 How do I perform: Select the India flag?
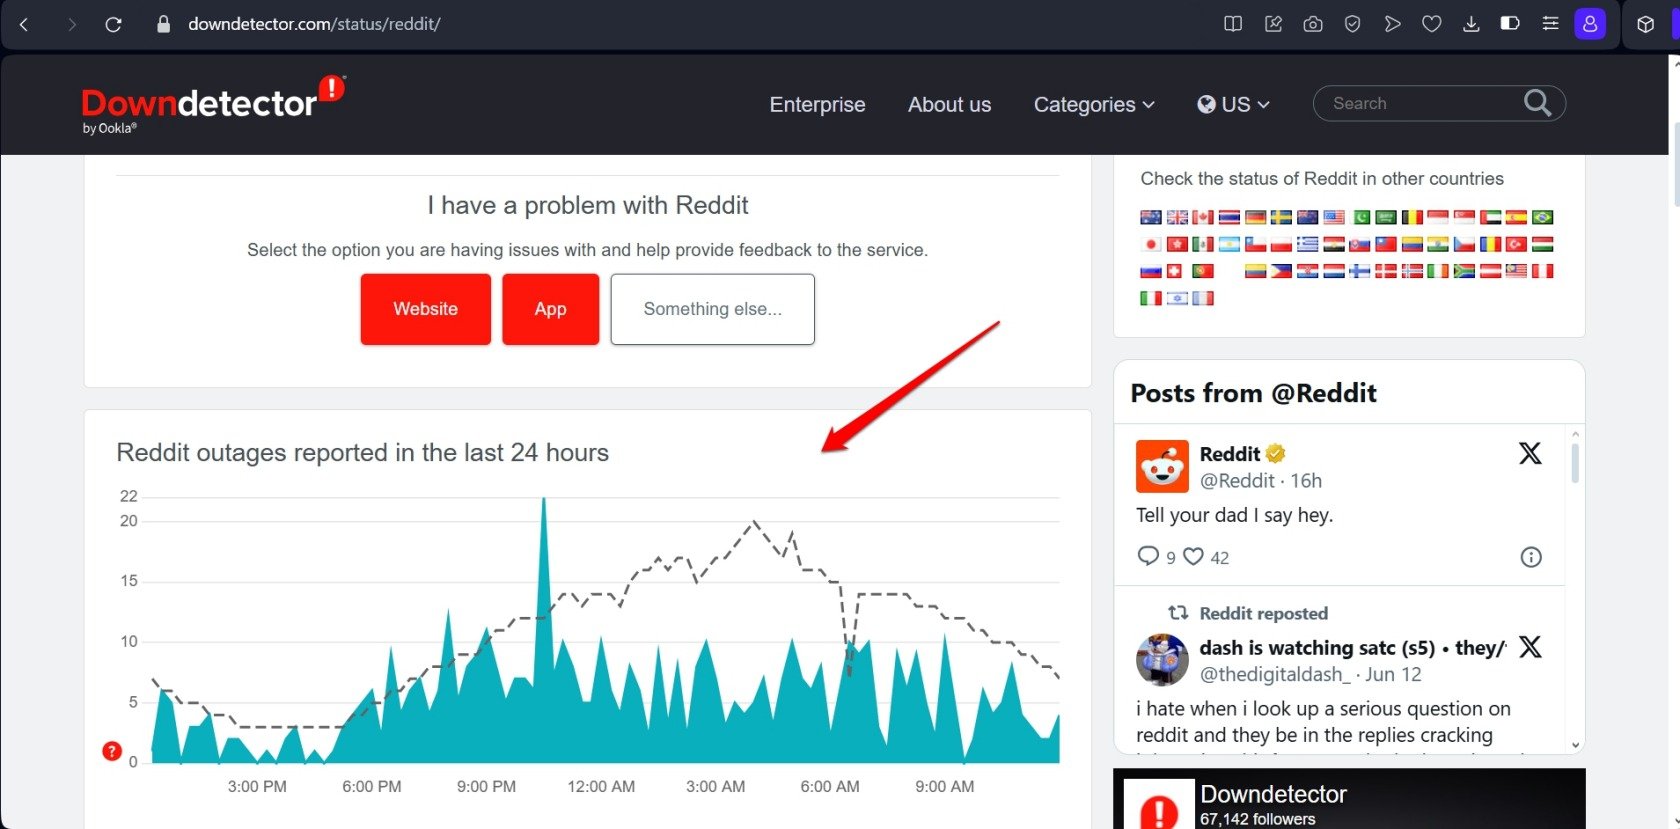[1438, 244]
